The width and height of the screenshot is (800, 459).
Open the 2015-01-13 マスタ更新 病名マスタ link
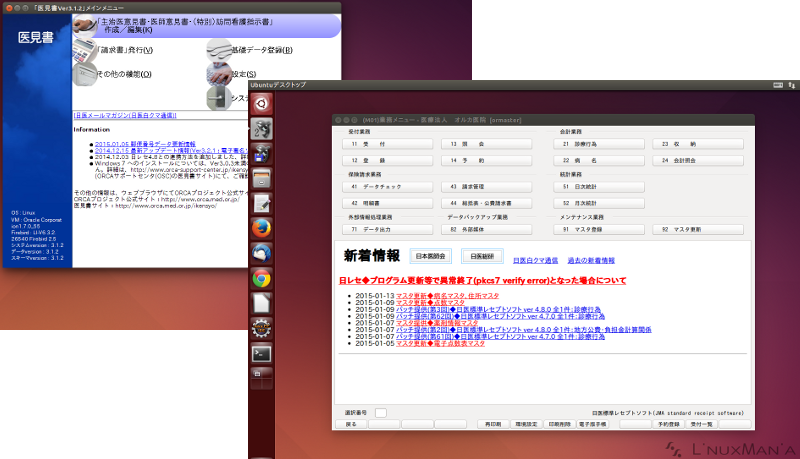pyautogui.click(x=447, y=296)
